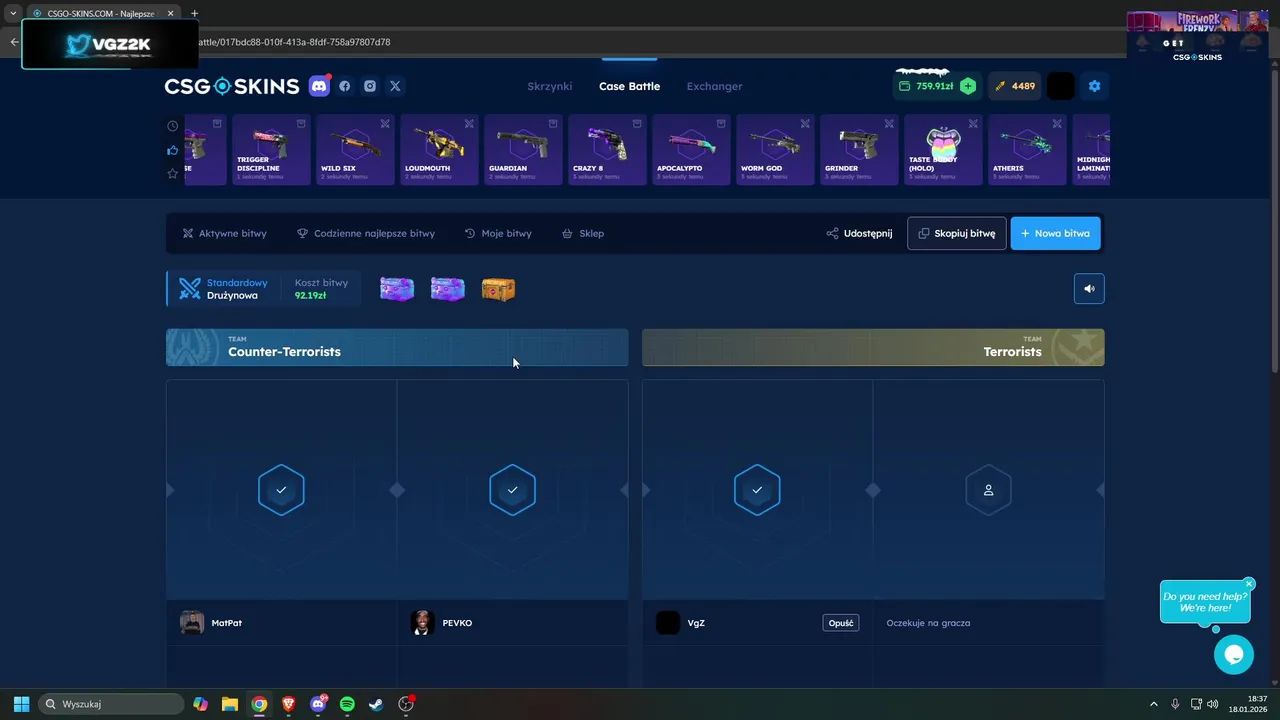
Task: Select the Guardian drop card
Action: click(523, 150)
